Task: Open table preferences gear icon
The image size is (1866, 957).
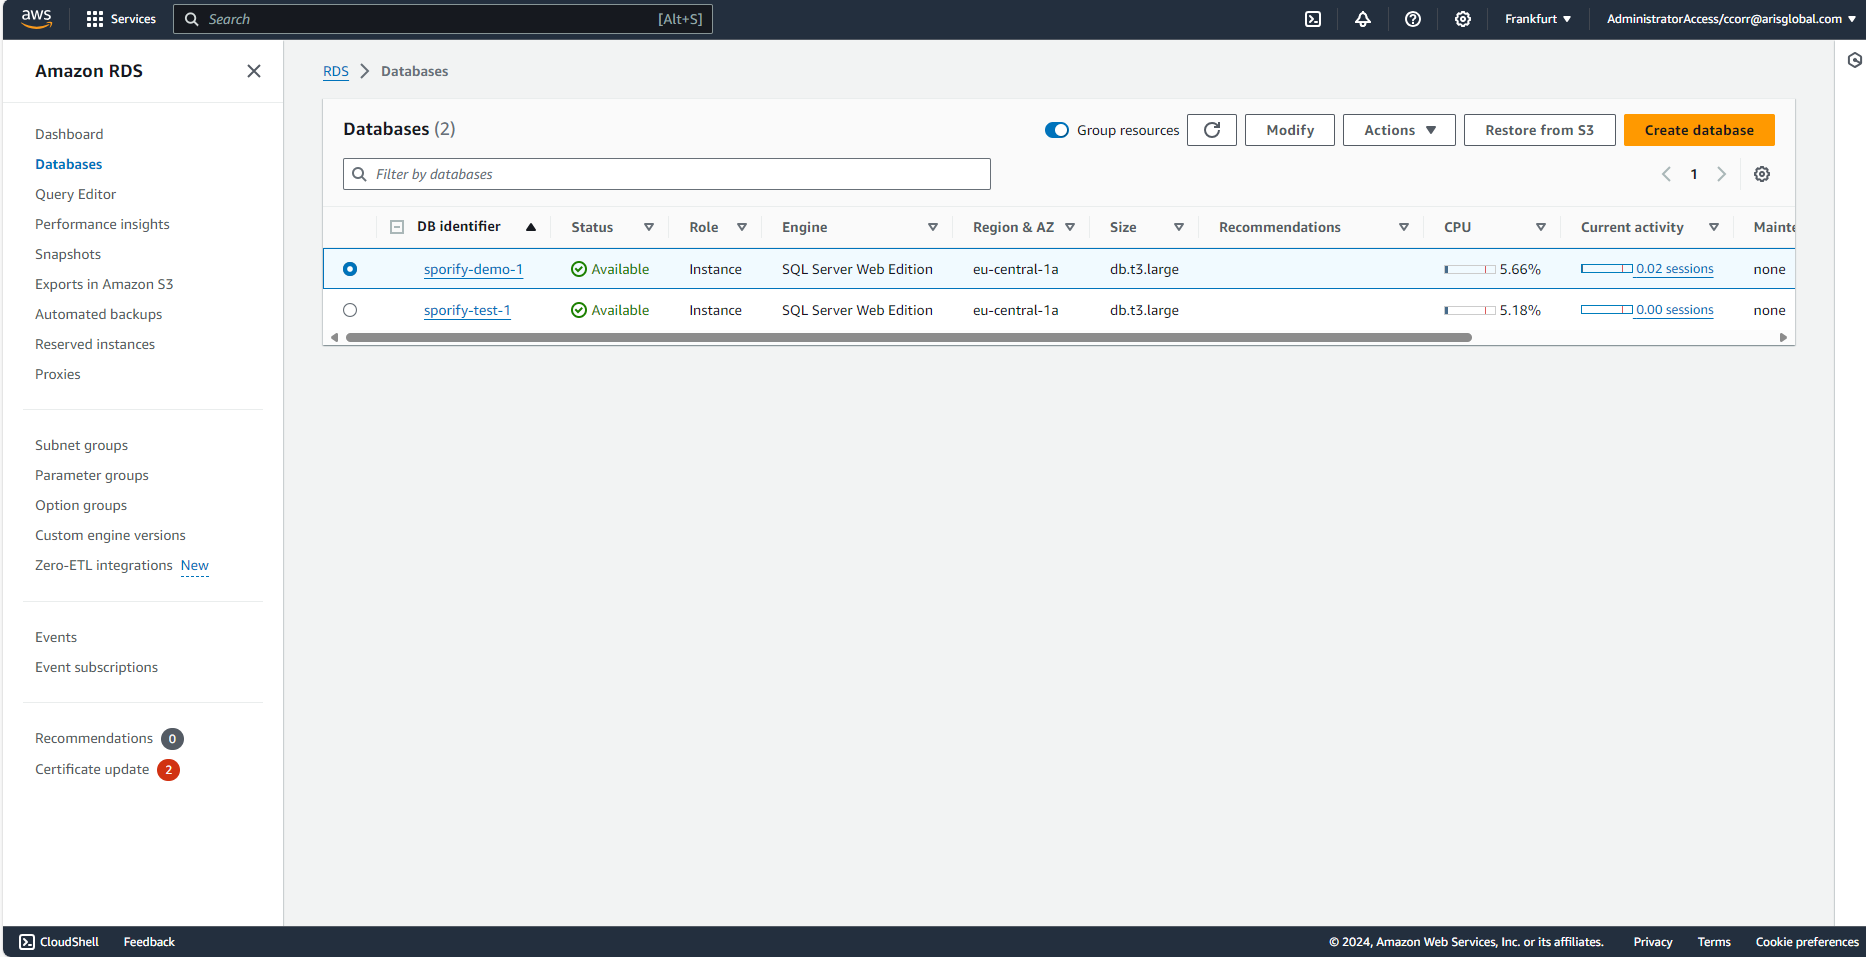Action: (x=1762, y=174)
